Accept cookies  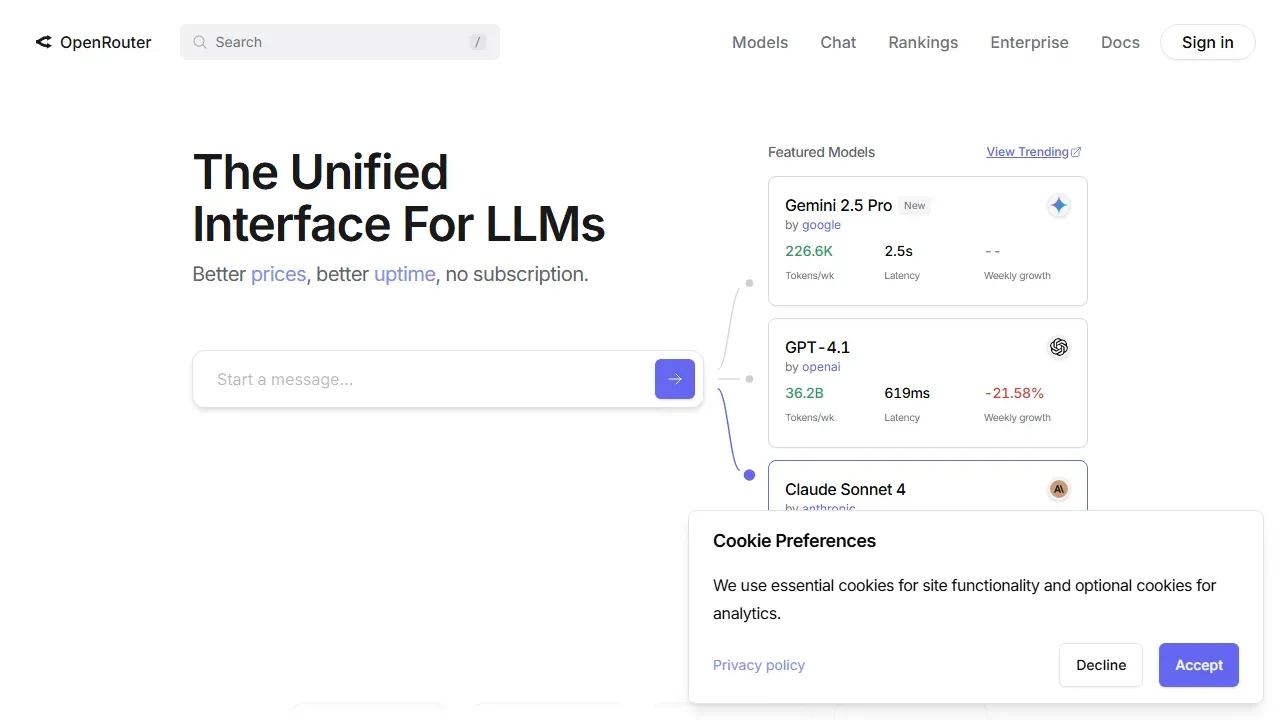tap(1199, 665)
